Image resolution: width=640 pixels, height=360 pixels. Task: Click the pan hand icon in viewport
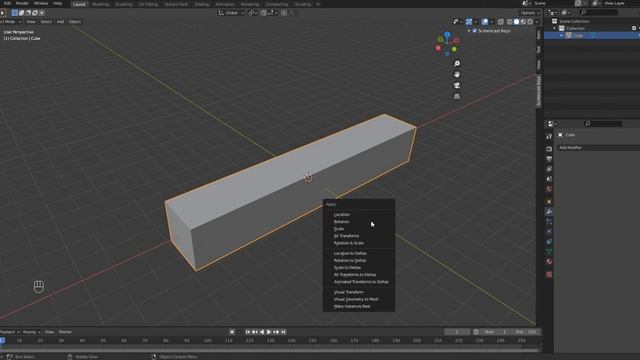(x=457, y=75)
